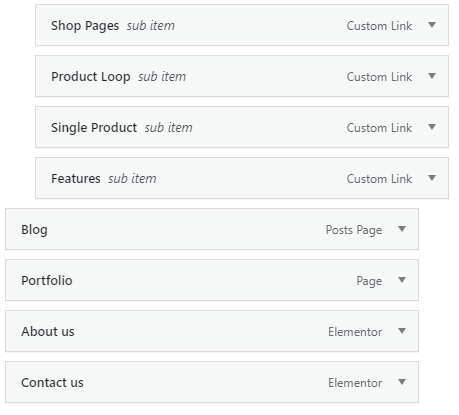Expand the Features sub item arrow

pos(432,178)
